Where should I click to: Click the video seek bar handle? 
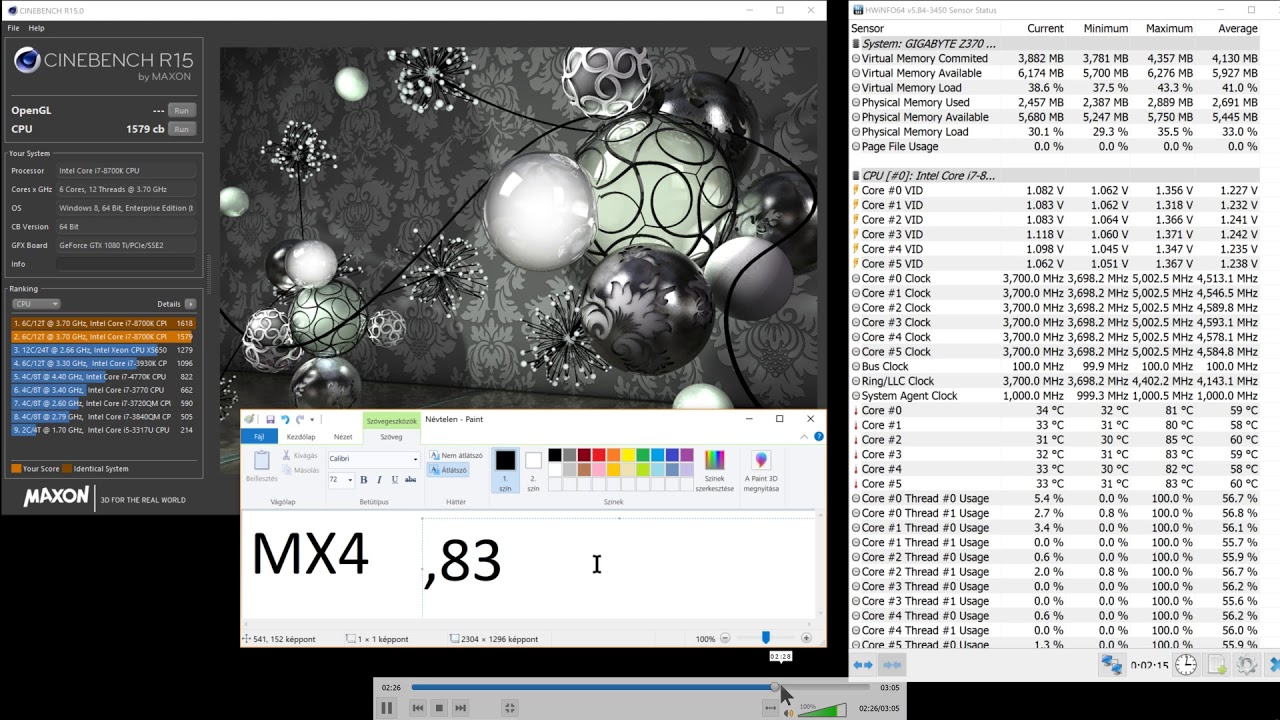775,687
